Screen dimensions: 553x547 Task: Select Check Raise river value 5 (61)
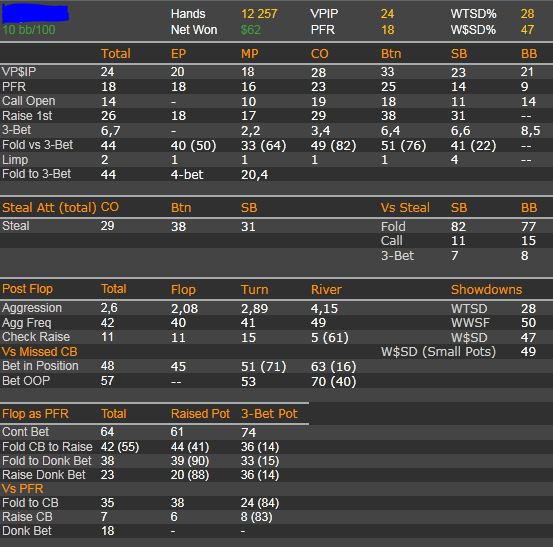tap(330, 338)
